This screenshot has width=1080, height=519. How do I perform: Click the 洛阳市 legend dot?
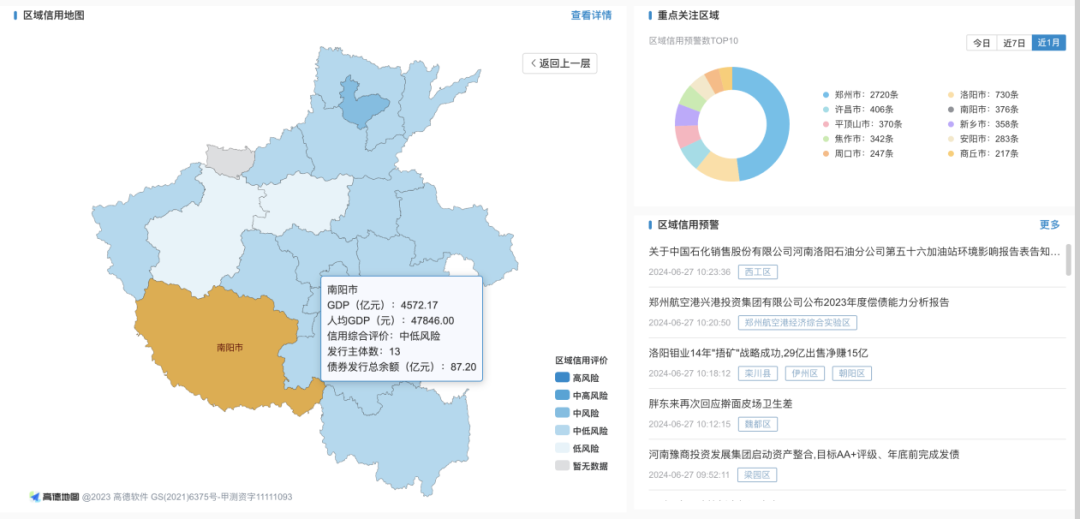(x=950, y=94)
